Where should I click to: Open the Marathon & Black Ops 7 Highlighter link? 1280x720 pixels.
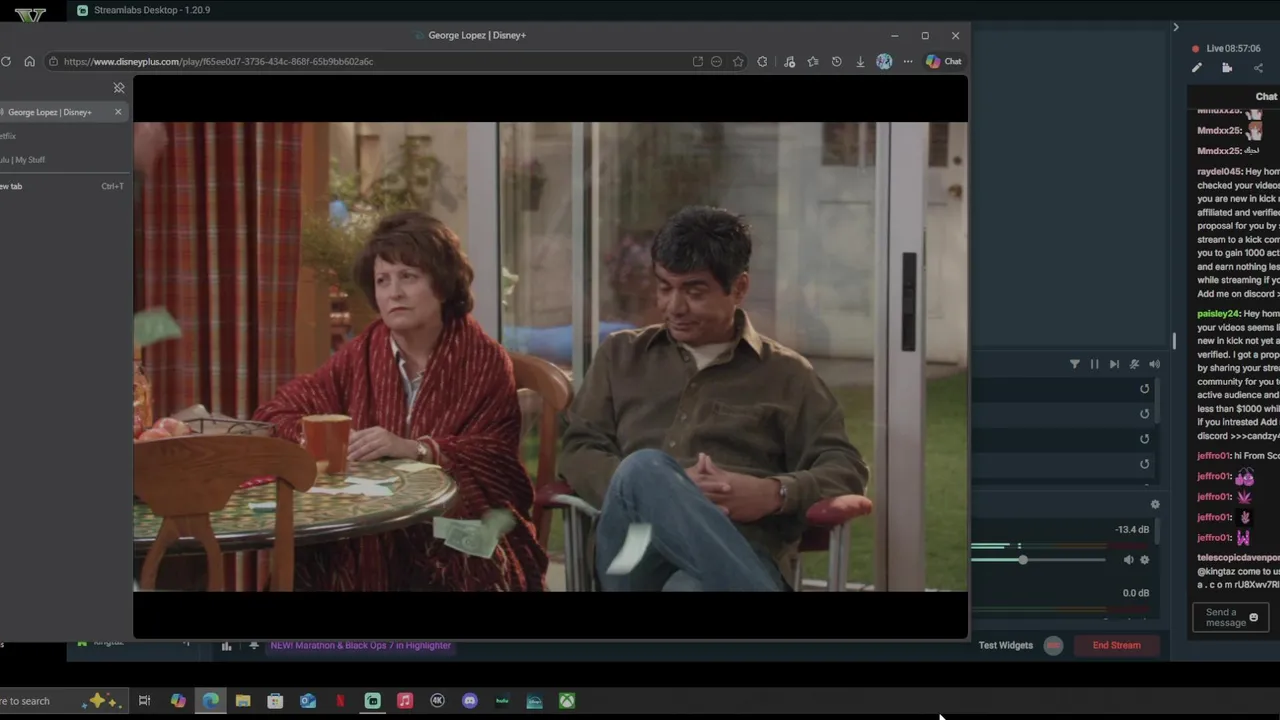coord(361,645)
